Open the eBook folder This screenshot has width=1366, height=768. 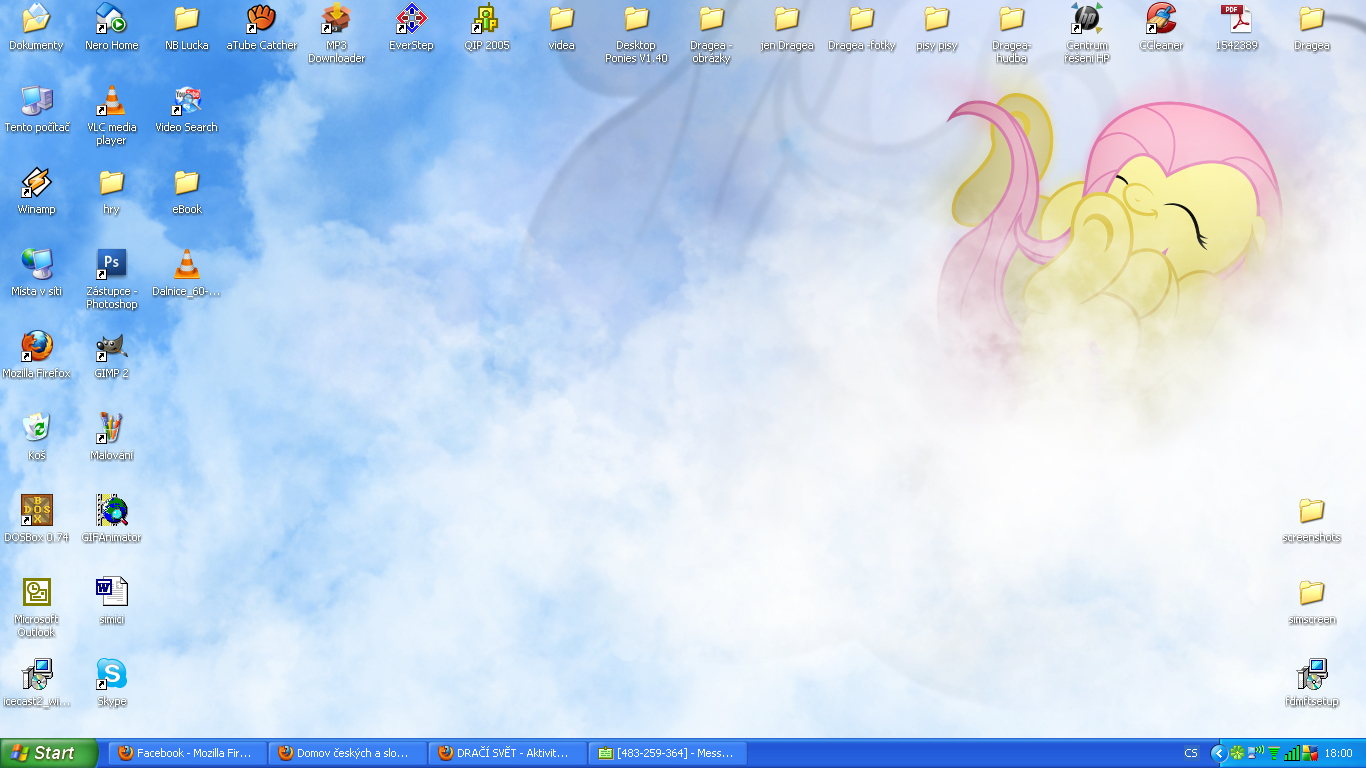187,191
